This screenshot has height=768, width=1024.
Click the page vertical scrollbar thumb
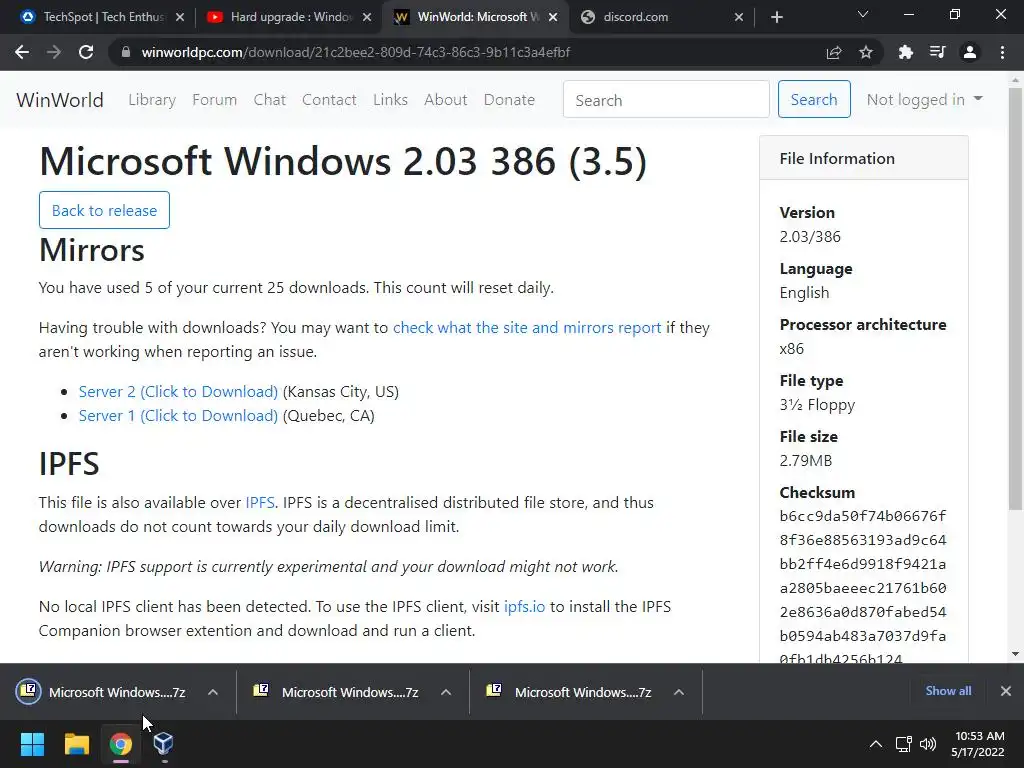tap(1015, 297)
